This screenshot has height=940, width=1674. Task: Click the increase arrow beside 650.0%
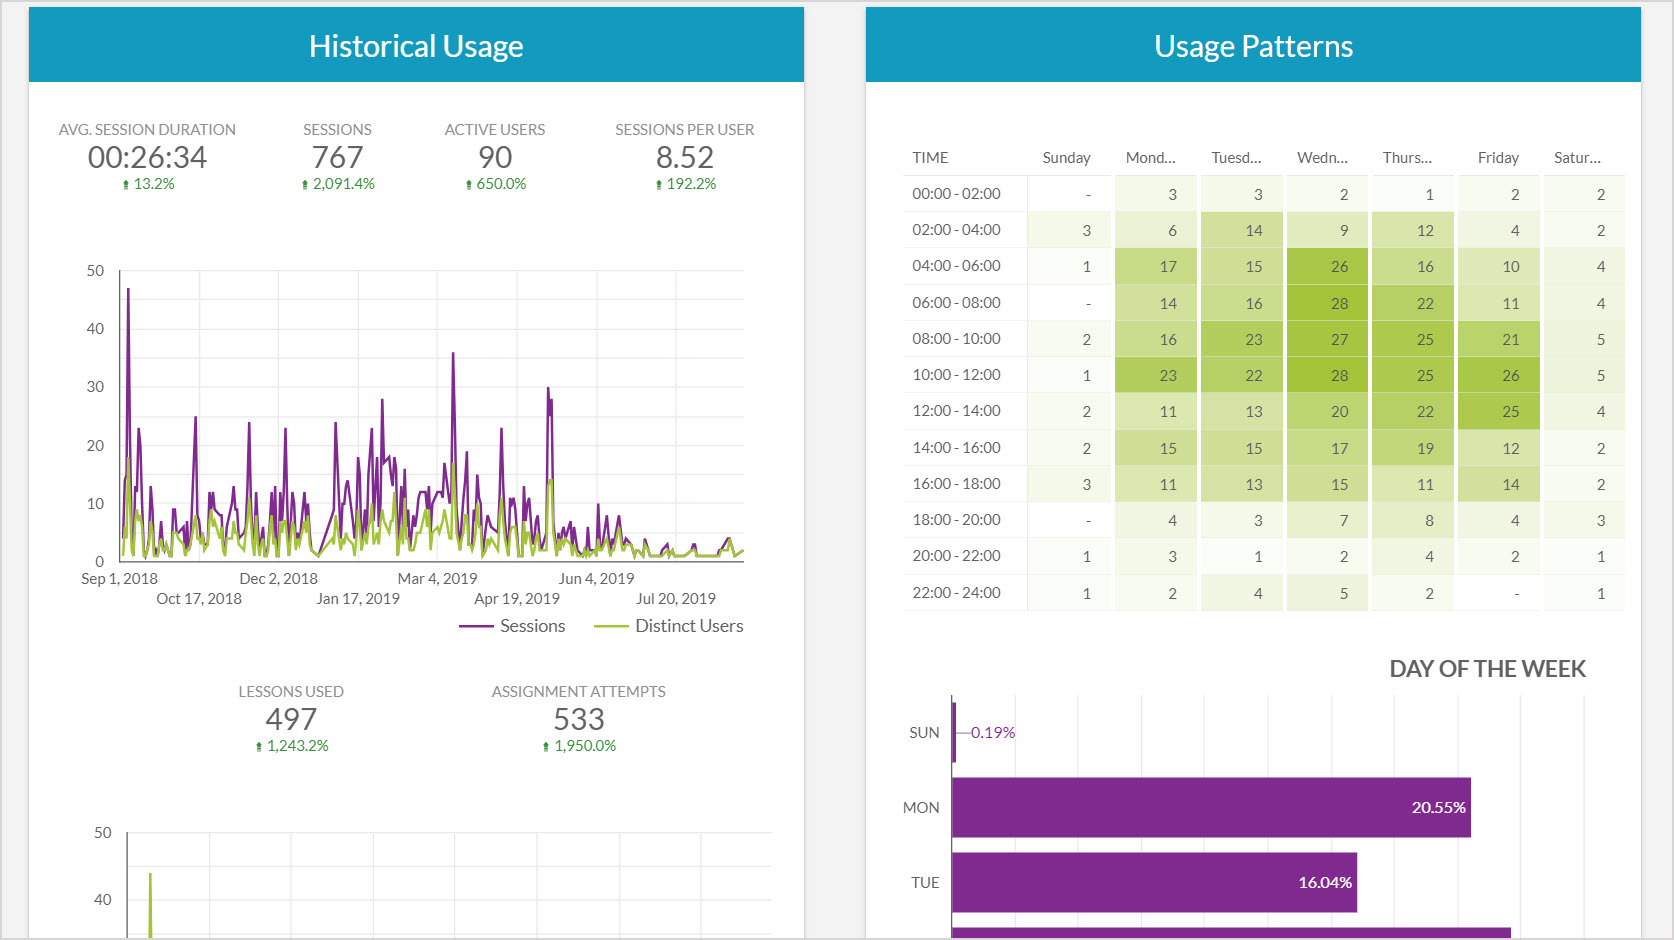pos(469,185)
